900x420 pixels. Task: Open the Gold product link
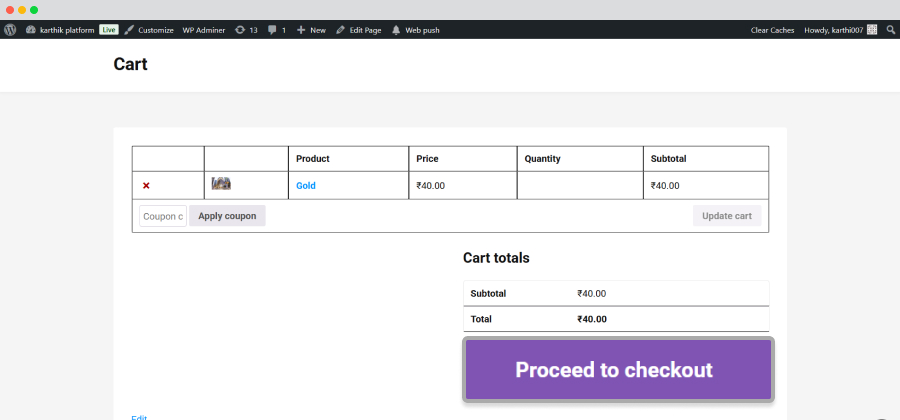pyautogui.click(x=306, y=185)
